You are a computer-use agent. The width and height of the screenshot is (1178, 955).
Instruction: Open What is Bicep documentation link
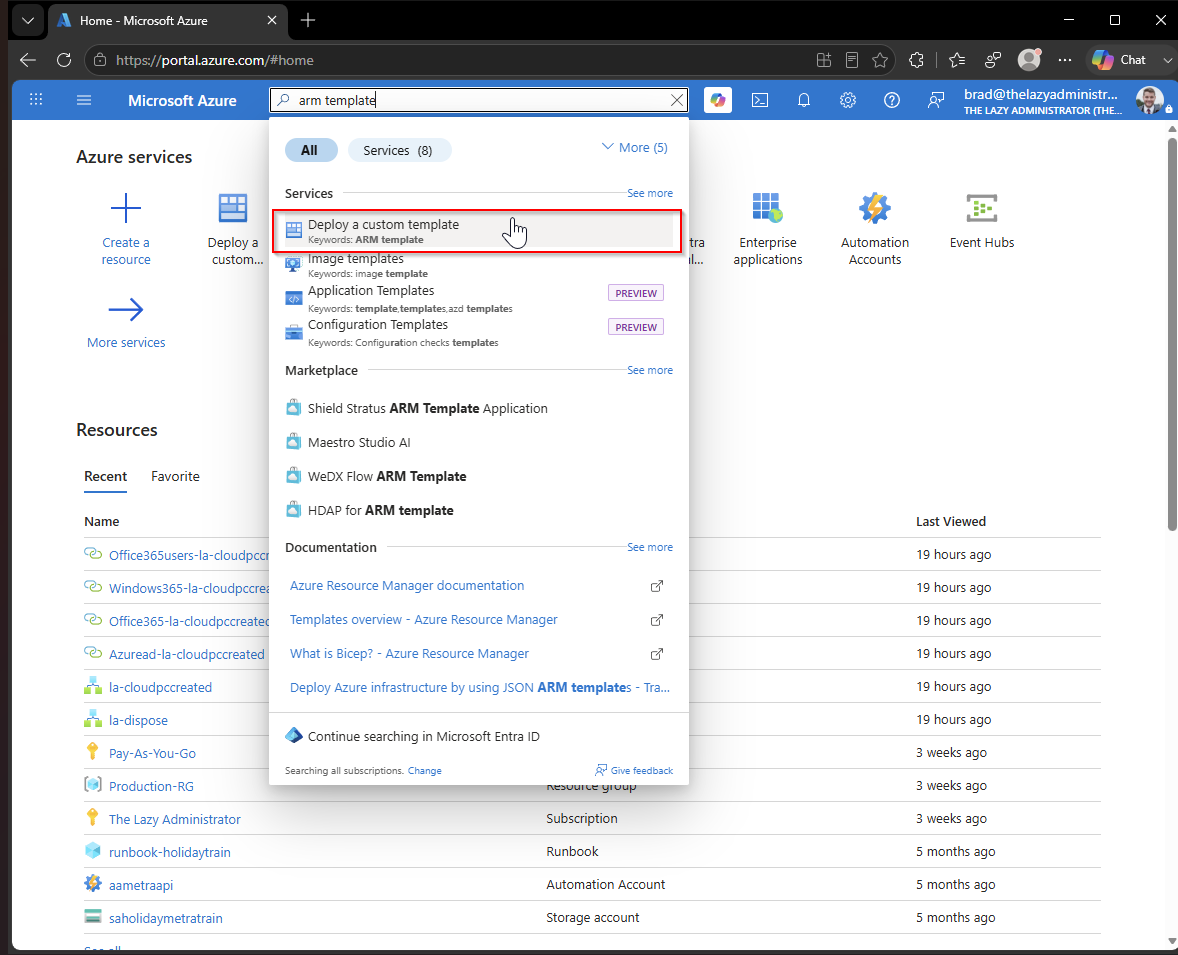409,653
